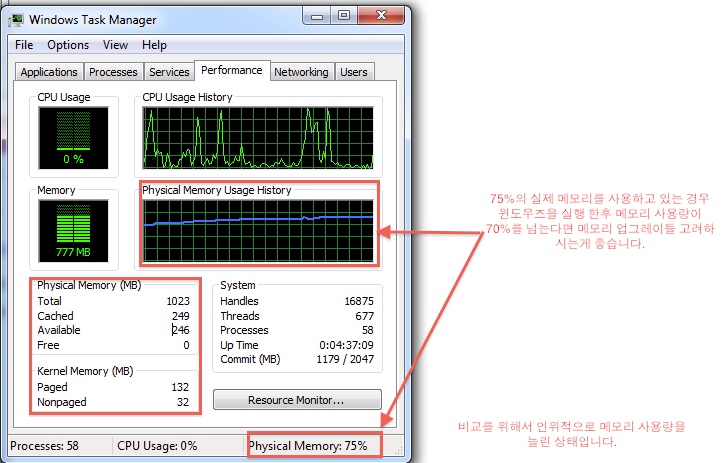Click the status bar CPU Usage: 0% entry
The image size is (727, 463).
[157, 446]
